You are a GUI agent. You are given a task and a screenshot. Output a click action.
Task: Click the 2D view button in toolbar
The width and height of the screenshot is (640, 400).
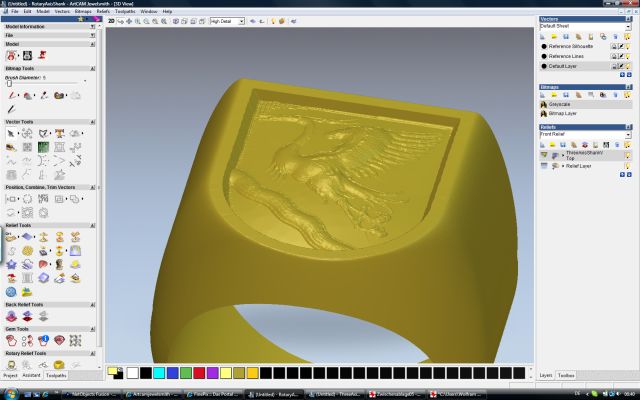[x=111, y=20]
